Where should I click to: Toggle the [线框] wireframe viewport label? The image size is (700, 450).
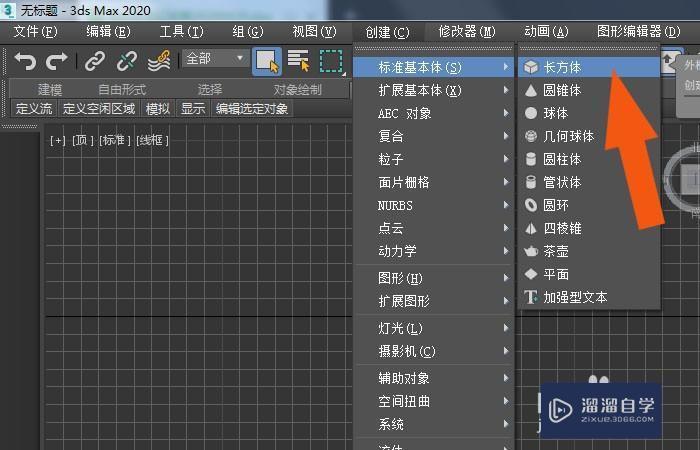[x=152, y=140]
